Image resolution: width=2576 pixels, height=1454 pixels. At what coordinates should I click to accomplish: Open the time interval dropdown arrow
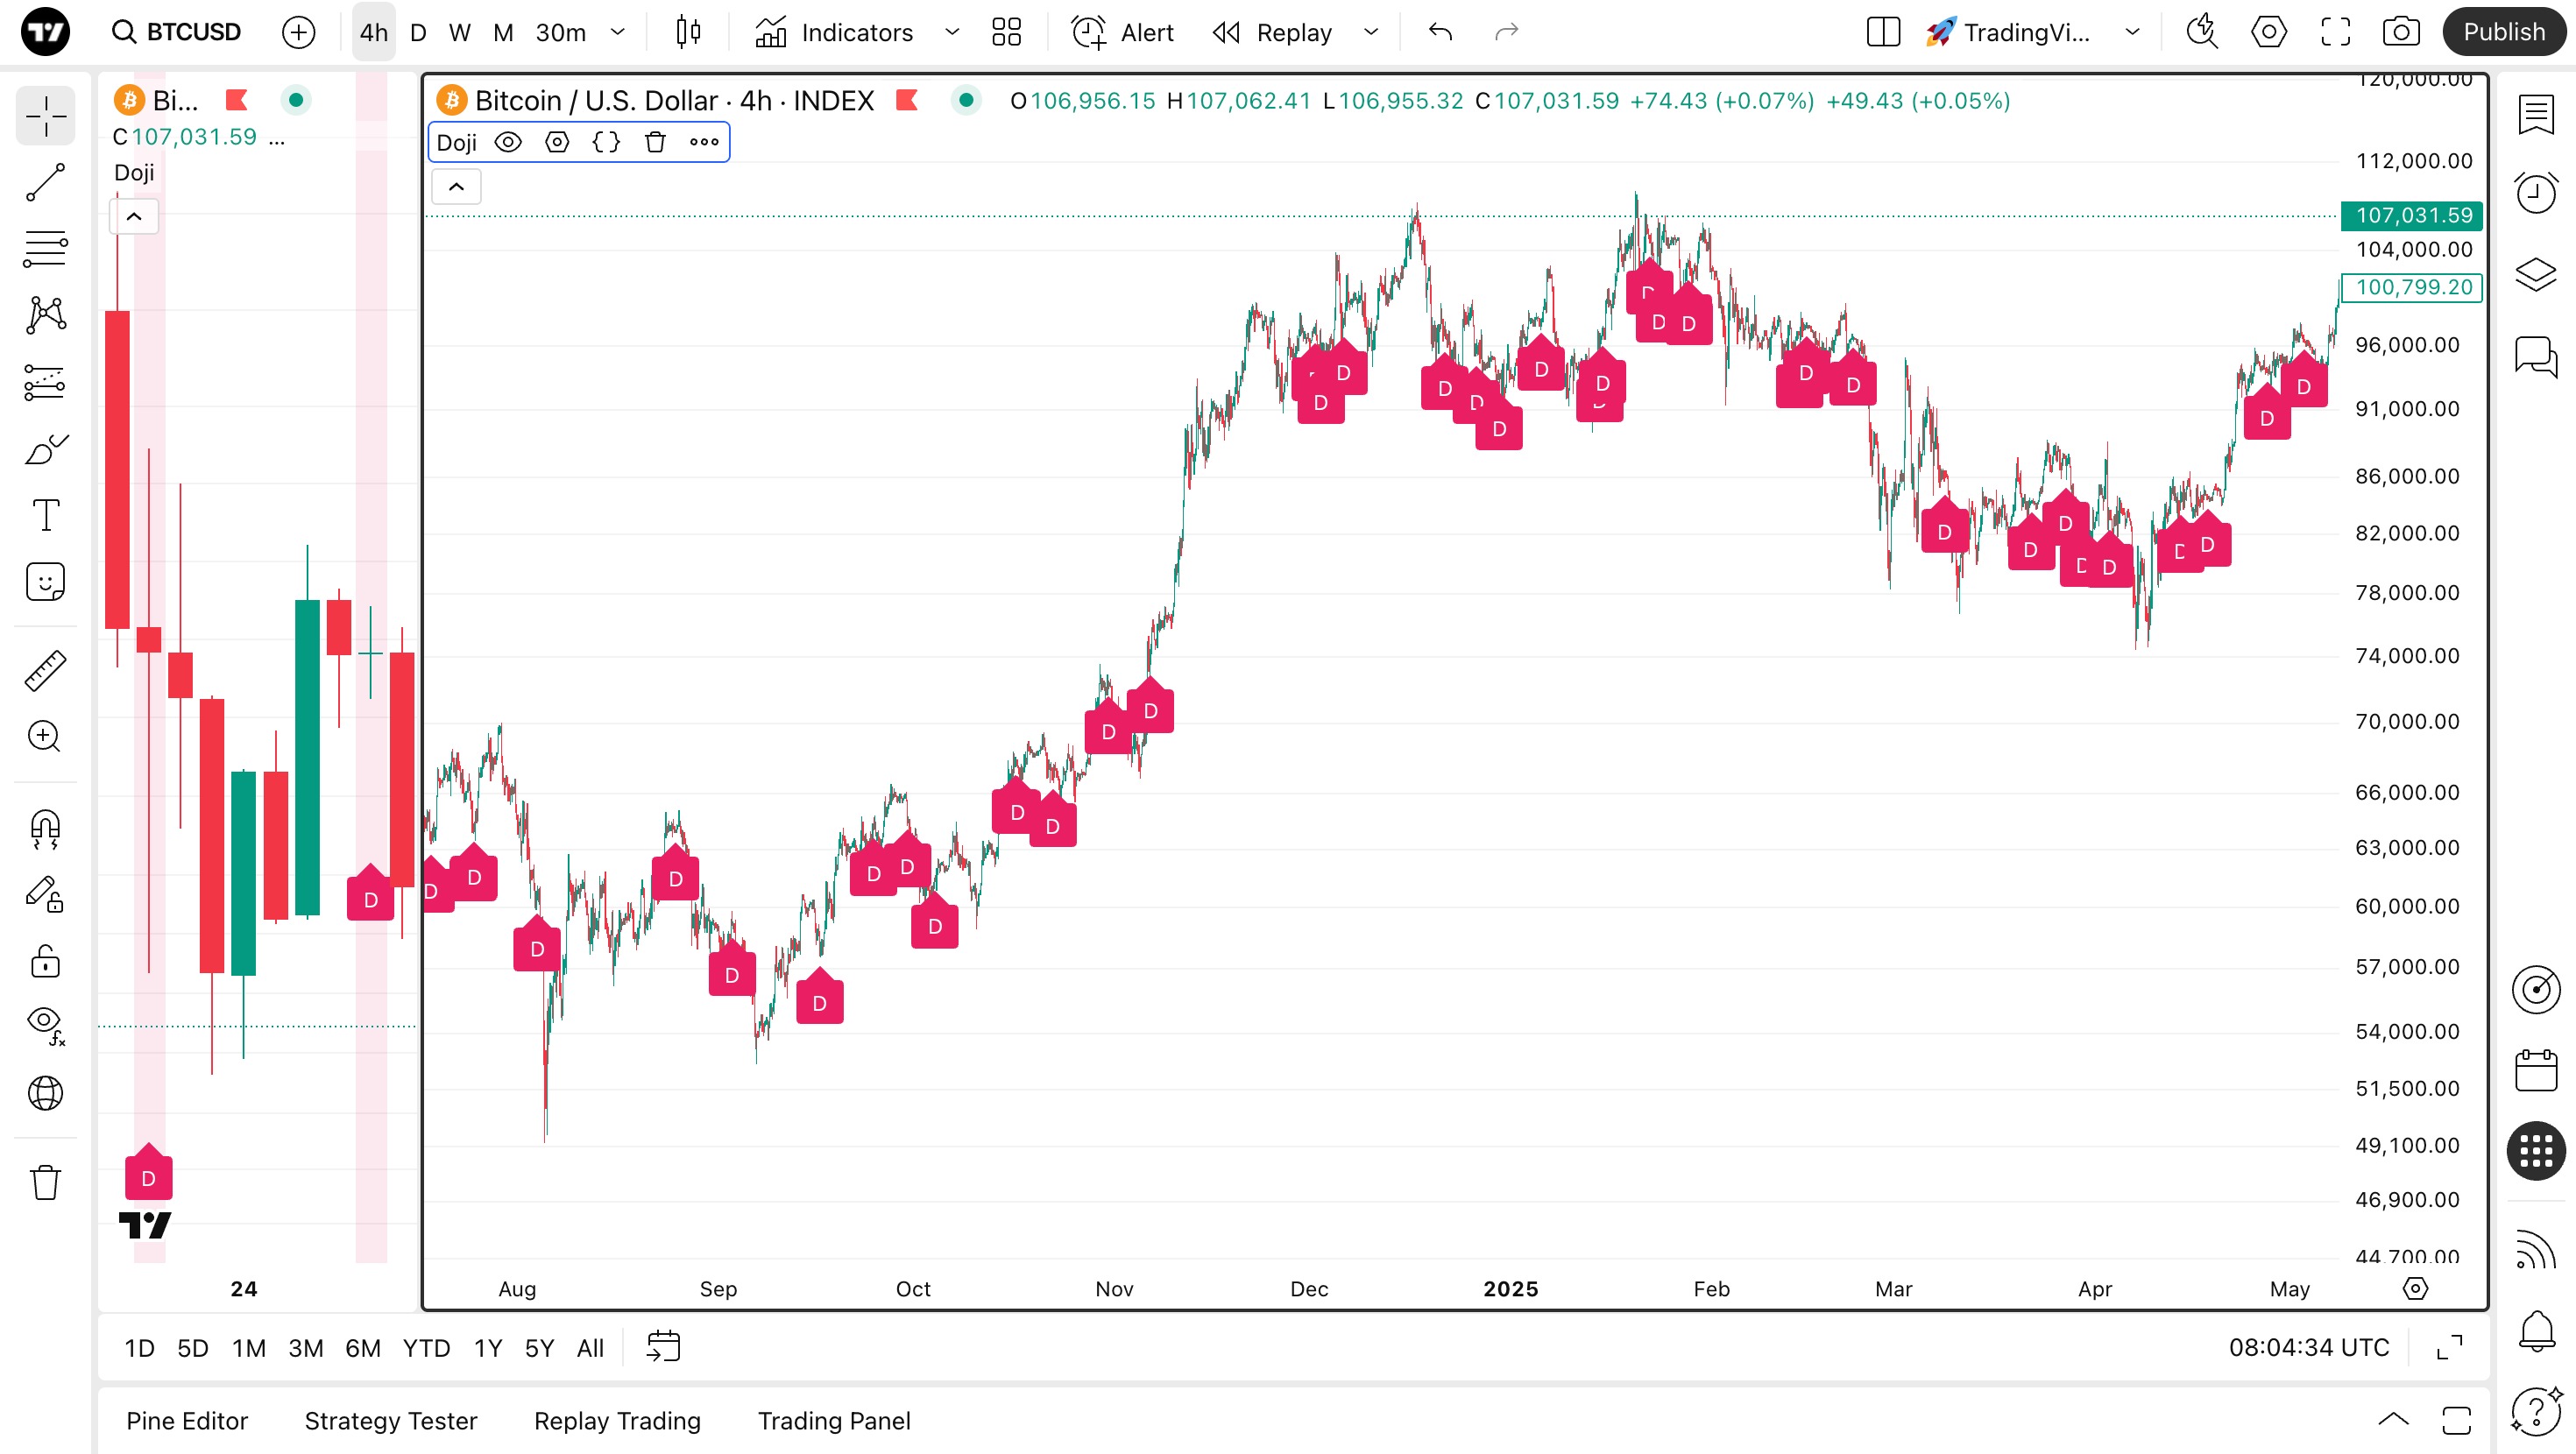tap(618, 32)
